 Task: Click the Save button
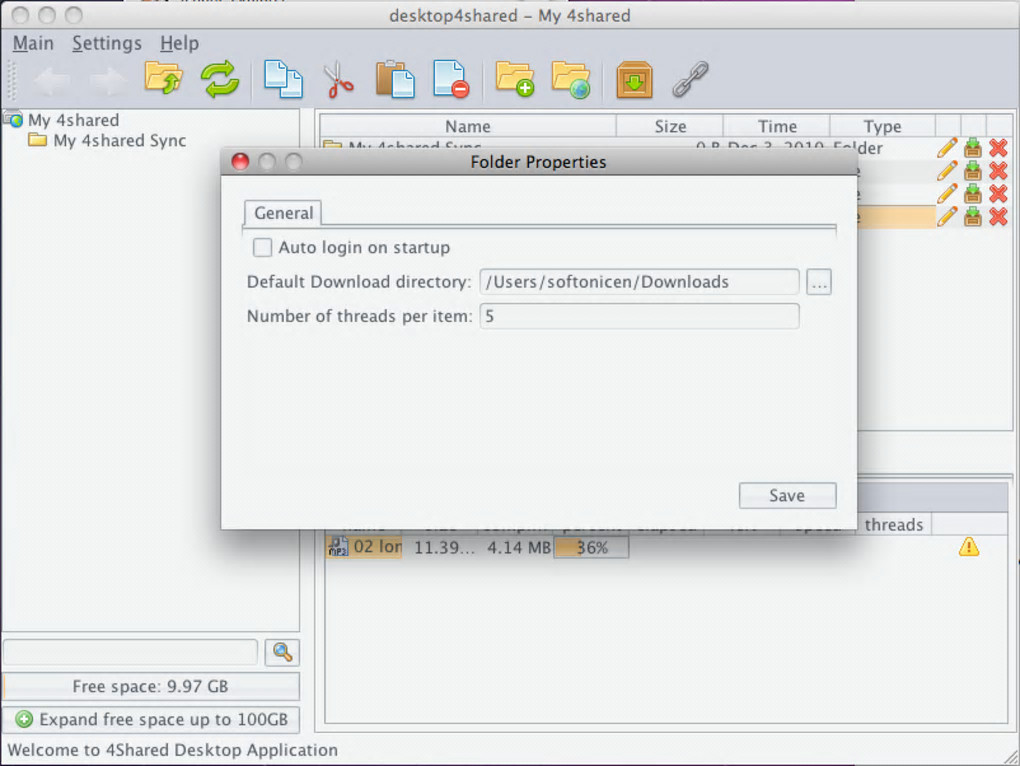(787, 495)
